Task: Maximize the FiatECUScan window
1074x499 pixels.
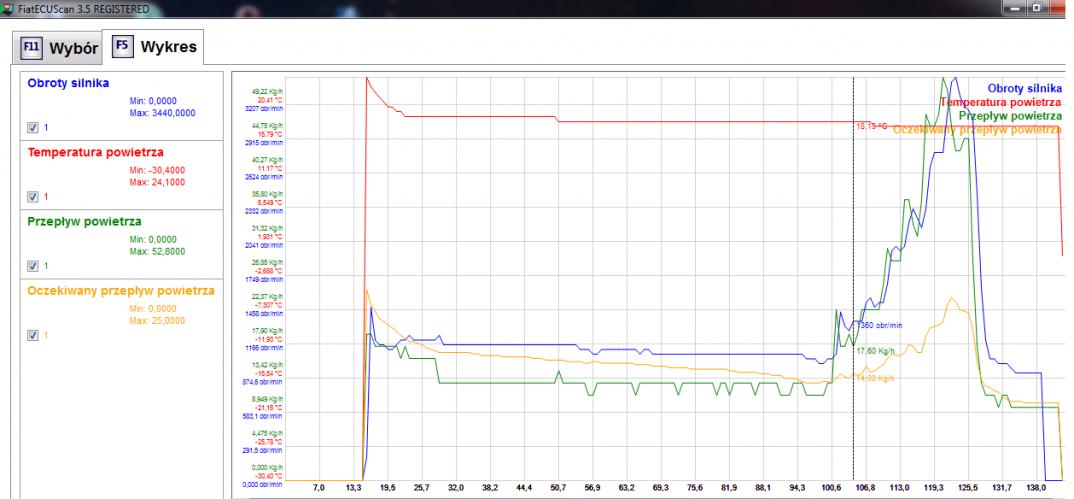Action: (1036, 7)
